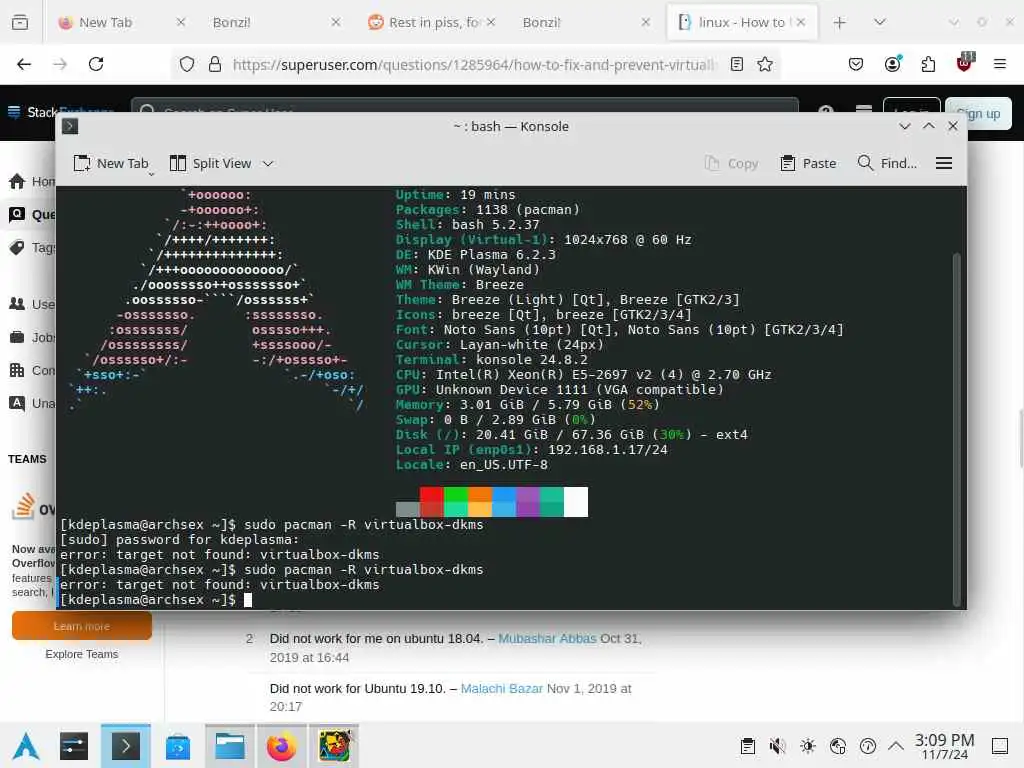Expand the Split View dropdown arrow

point(268,164)
